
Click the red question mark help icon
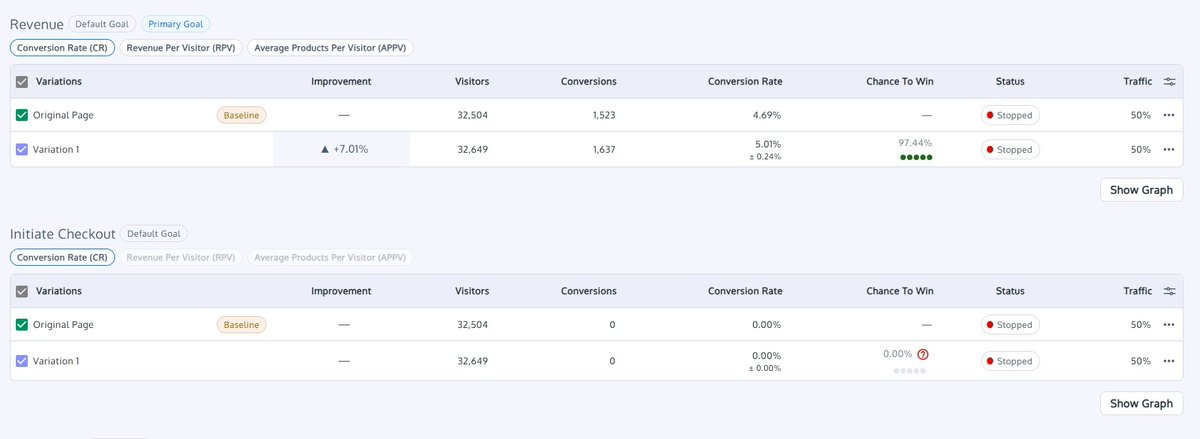[923, 354]
